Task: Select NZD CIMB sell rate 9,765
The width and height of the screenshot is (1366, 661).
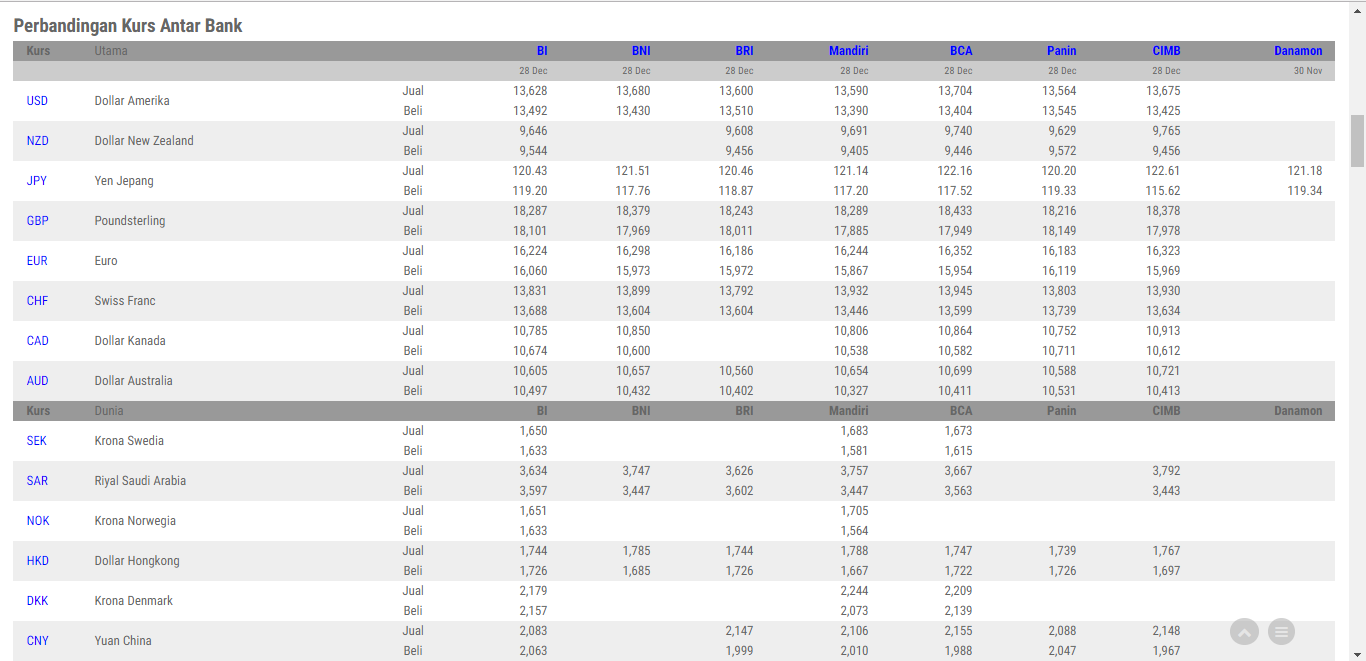Action: [x=1166, y=131]
